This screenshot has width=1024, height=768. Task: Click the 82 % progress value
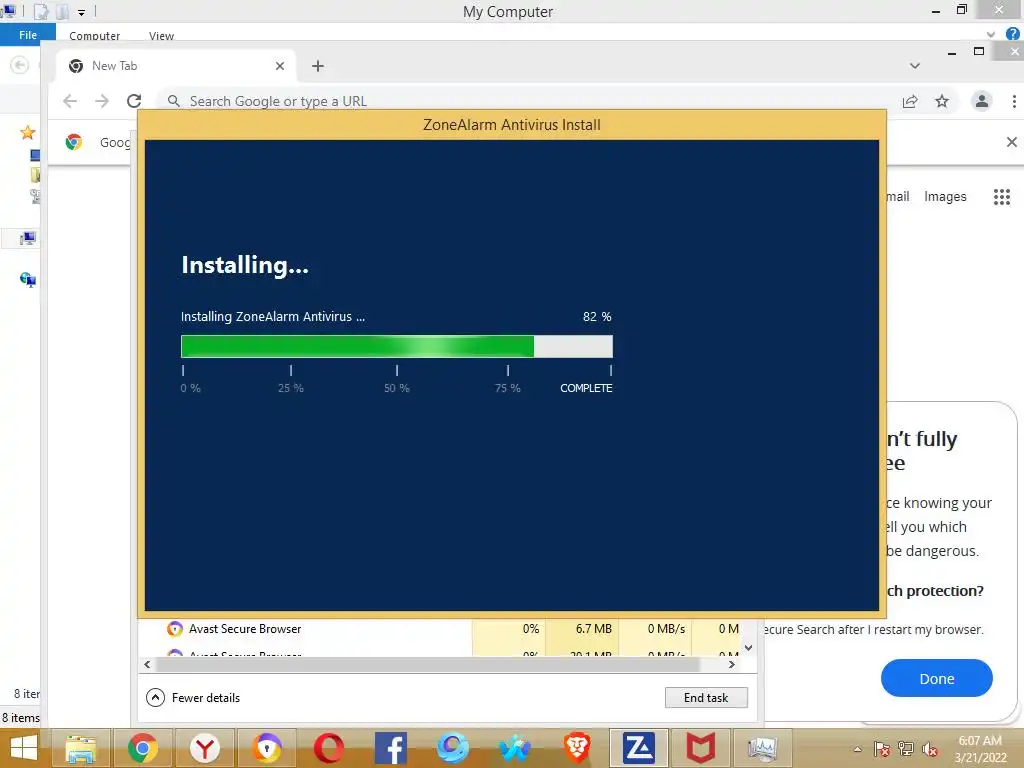[x=597, y=317]
